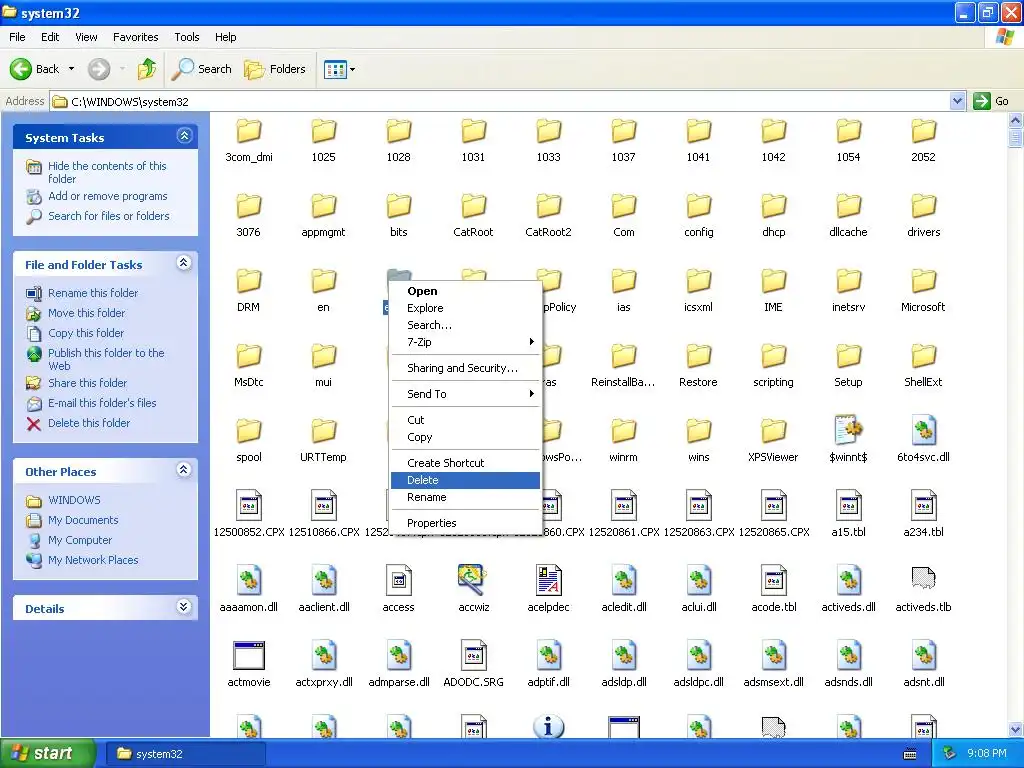Click Share this folder link
Image resolution: width=1024 pixels, height=768 pixels.
click(88, 383)
